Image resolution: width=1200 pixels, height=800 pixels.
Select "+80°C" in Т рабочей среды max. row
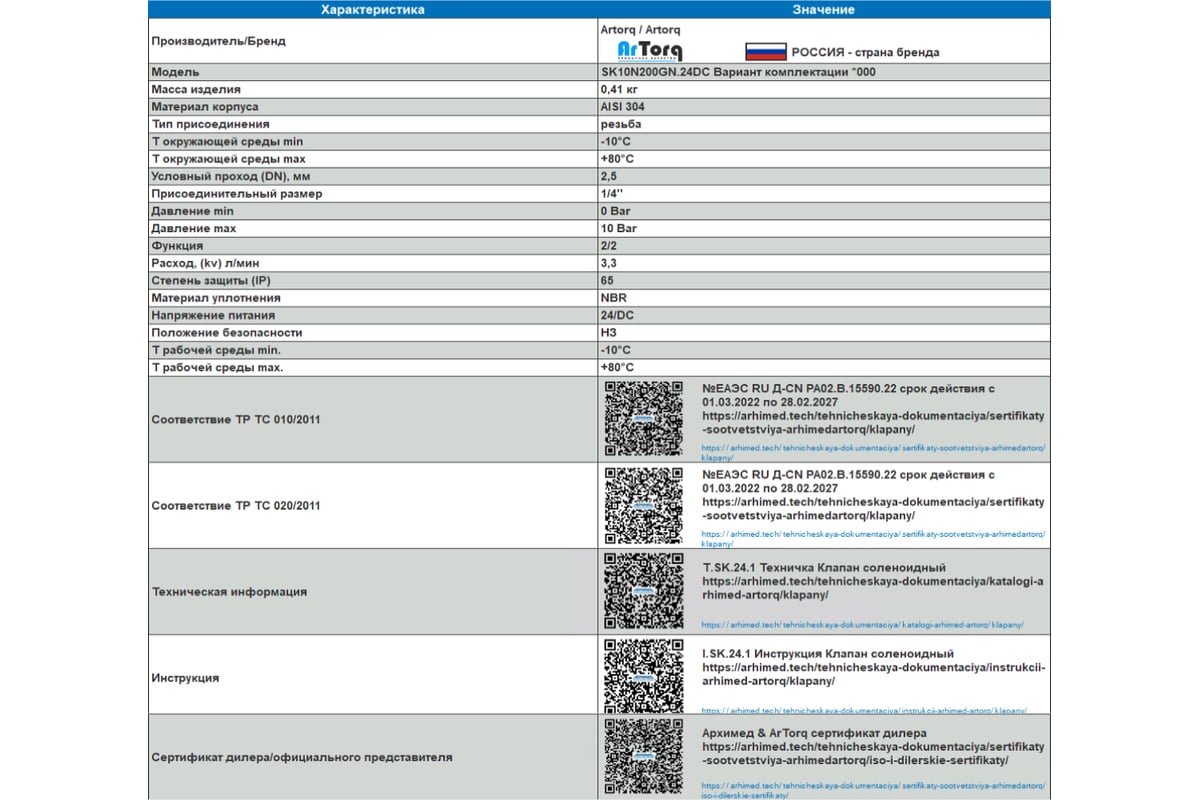coord(617,367)
